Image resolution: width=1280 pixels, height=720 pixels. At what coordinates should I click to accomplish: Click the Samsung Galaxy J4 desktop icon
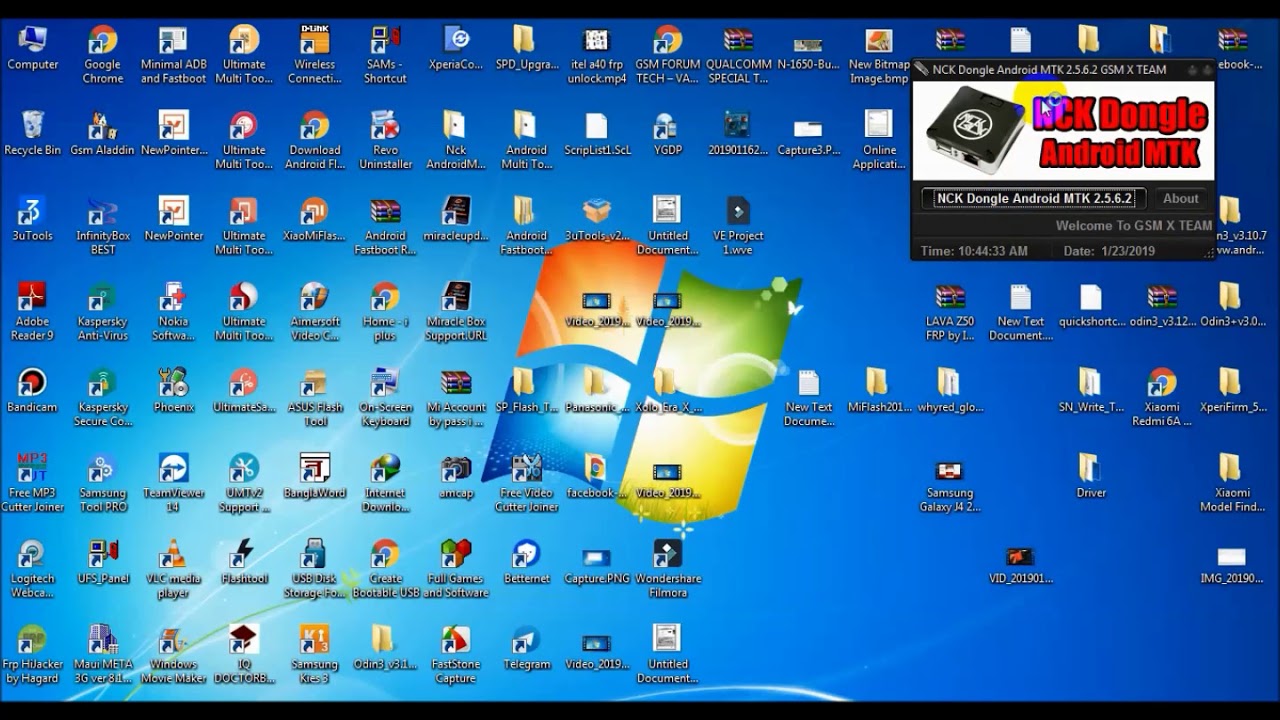tap(949, 483)
